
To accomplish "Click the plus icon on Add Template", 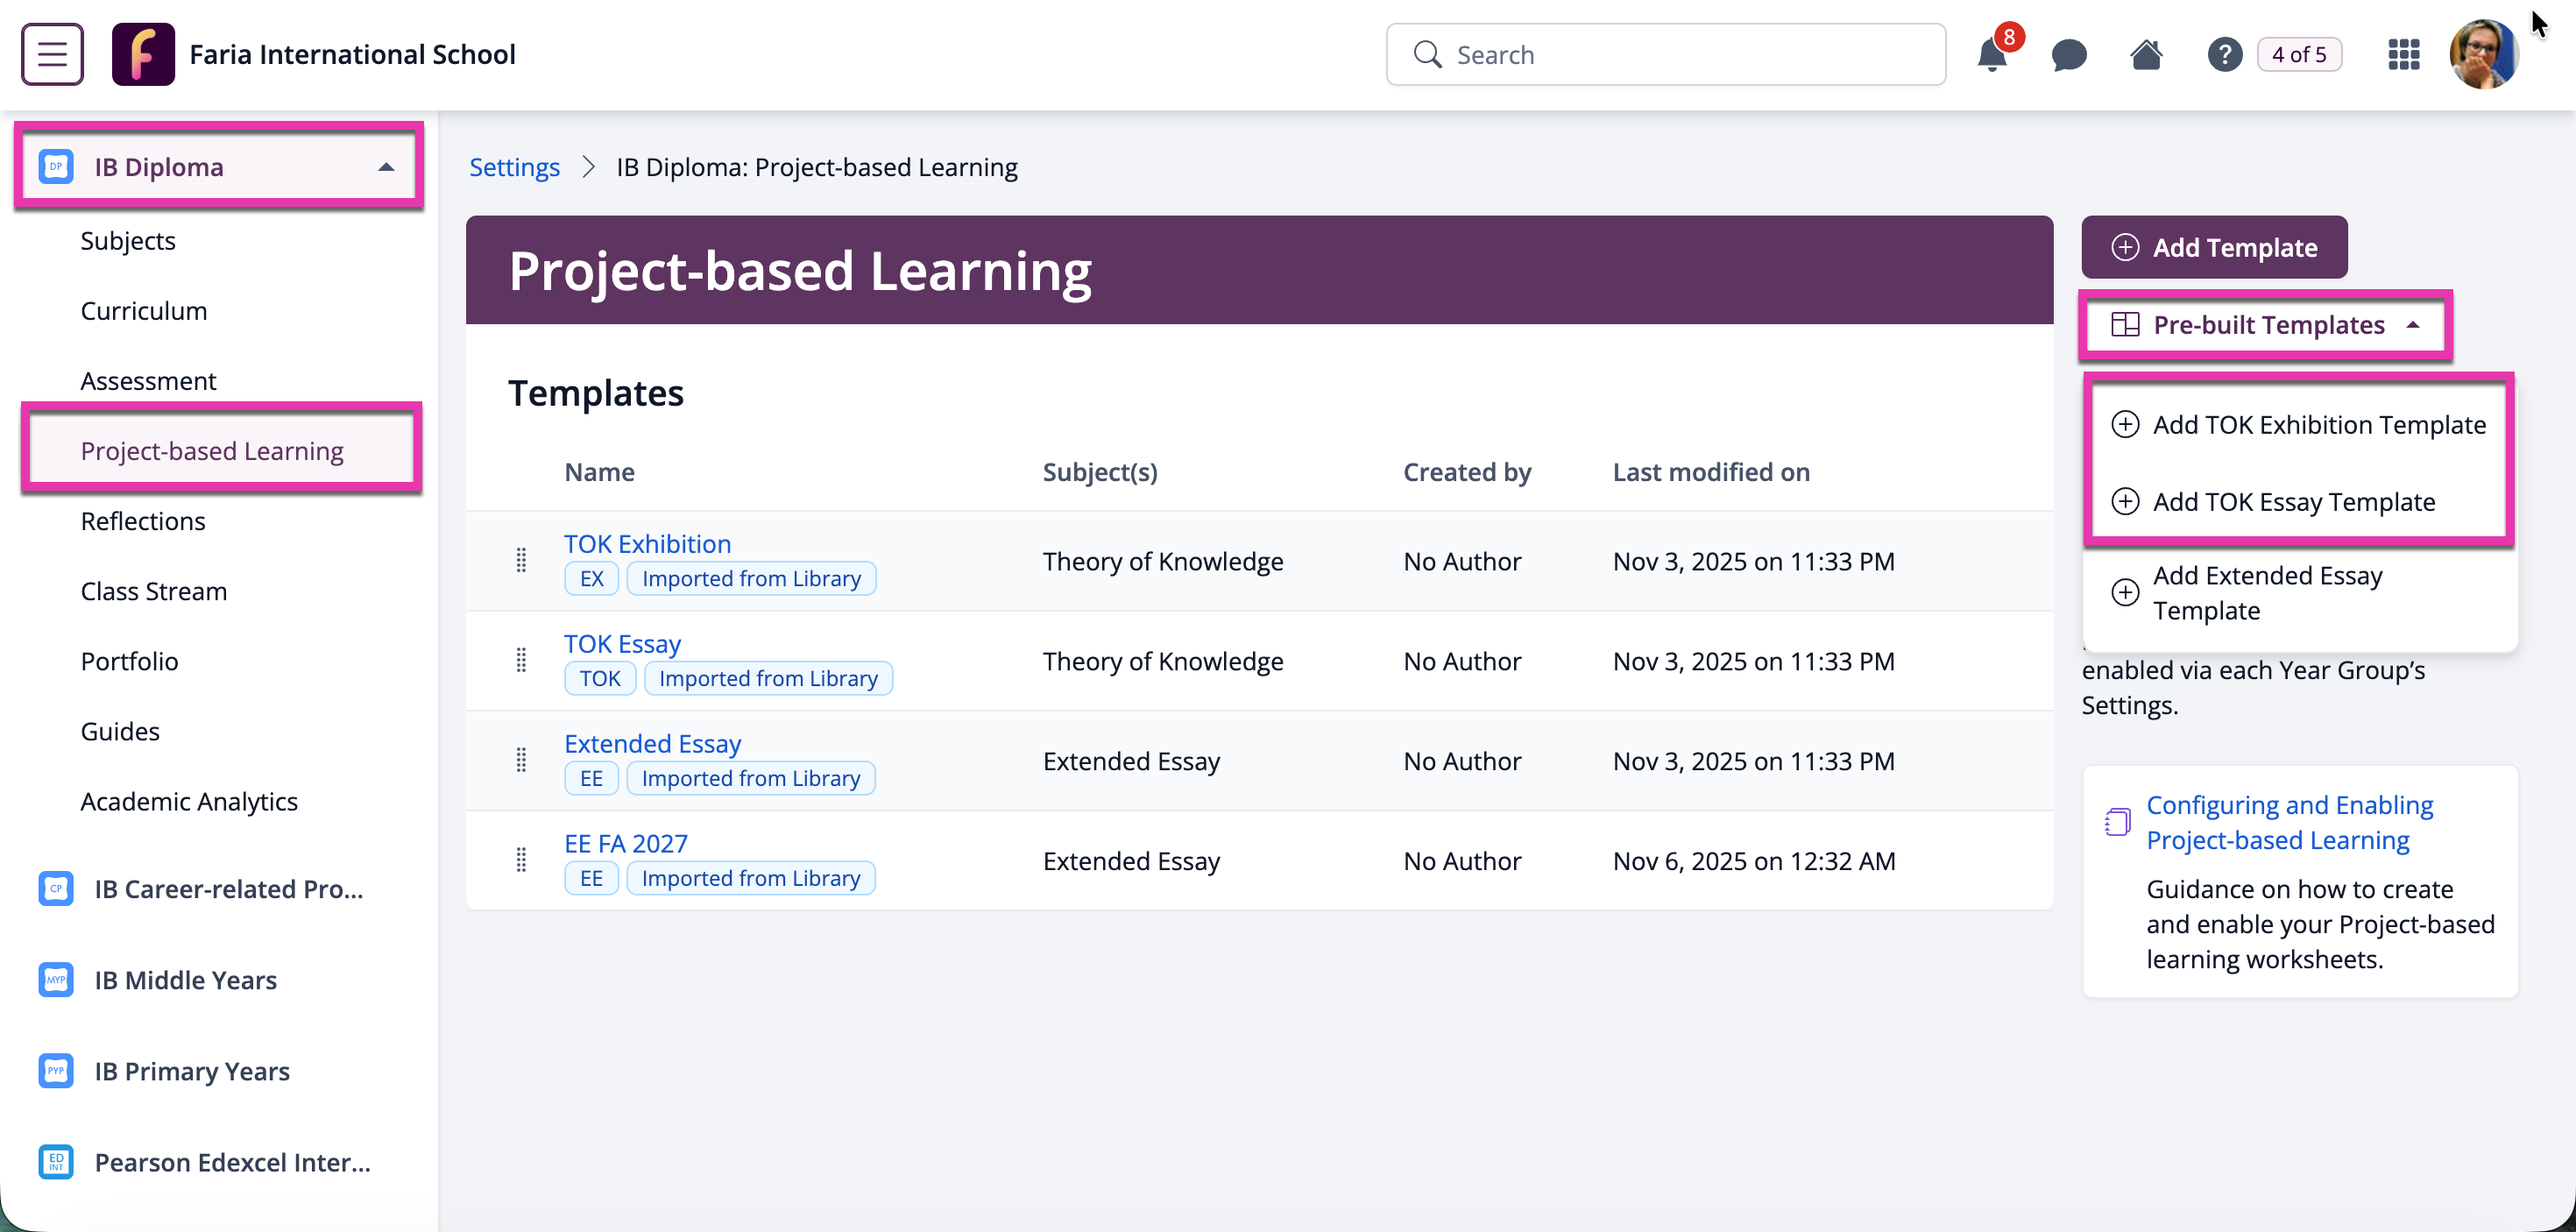I will pyautogui.click(x=2125, y=247).
